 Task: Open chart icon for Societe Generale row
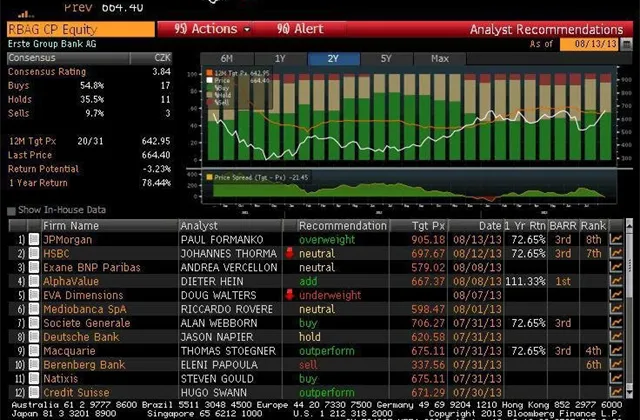[616, 322]
